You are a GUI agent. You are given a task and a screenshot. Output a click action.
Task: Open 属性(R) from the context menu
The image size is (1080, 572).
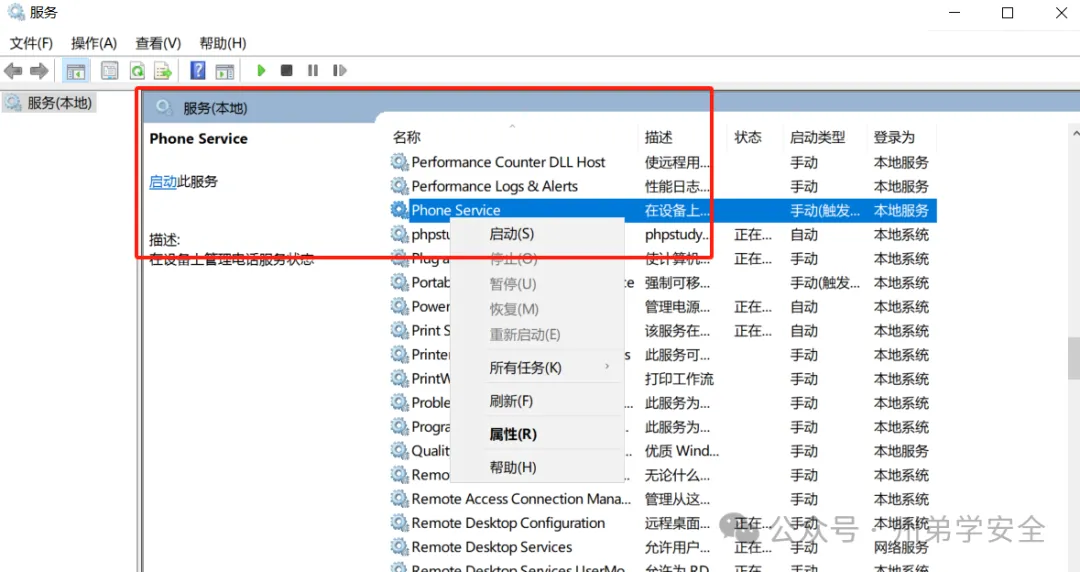[x=537, y=434]
